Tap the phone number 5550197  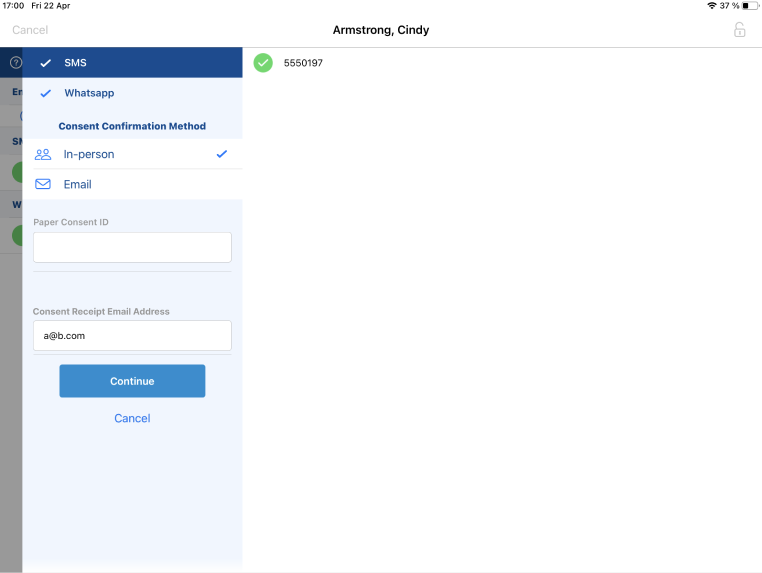click(303, 63)
